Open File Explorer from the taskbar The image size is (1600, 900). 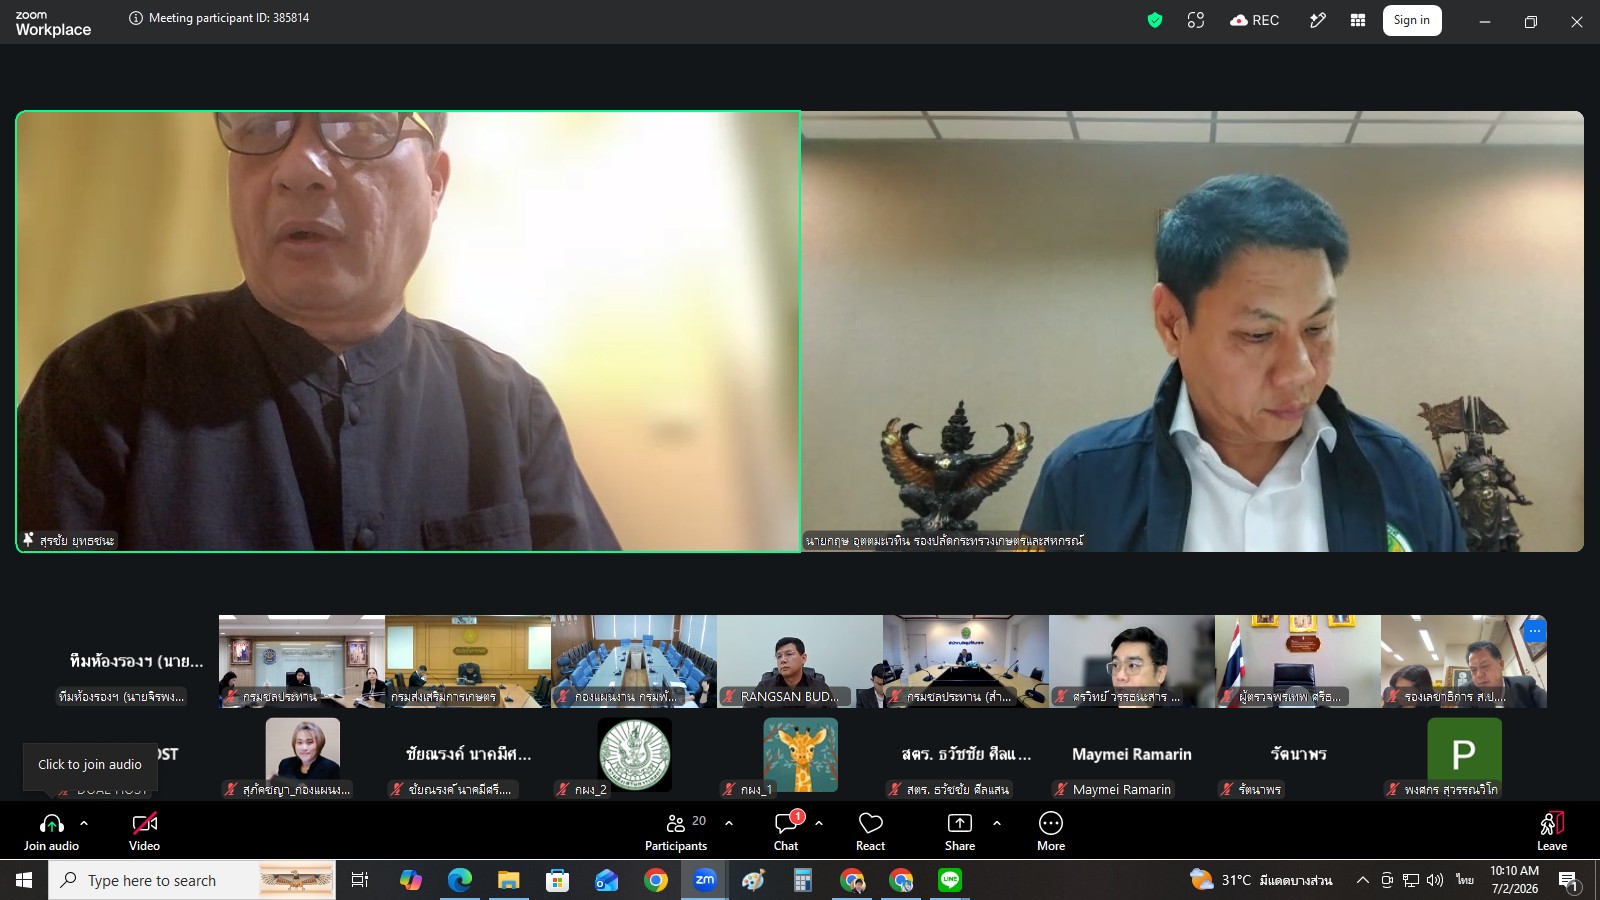[508, 880]
